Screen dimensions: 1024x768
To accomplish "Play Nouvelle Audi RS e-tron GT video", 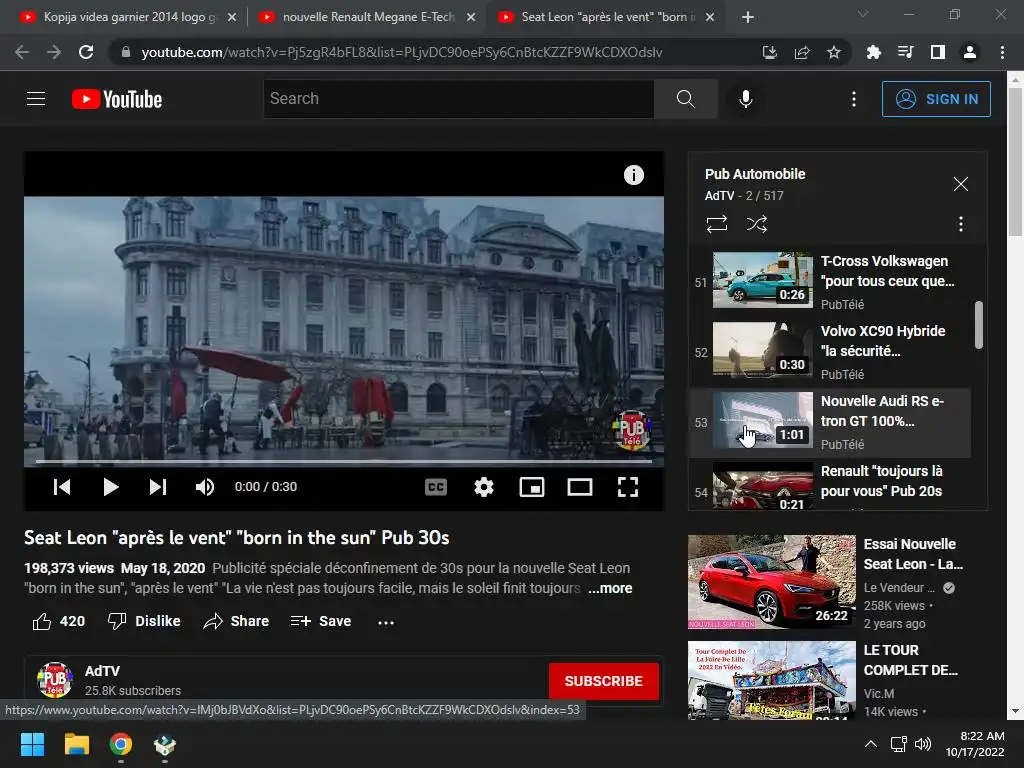I will click(830, 422).
